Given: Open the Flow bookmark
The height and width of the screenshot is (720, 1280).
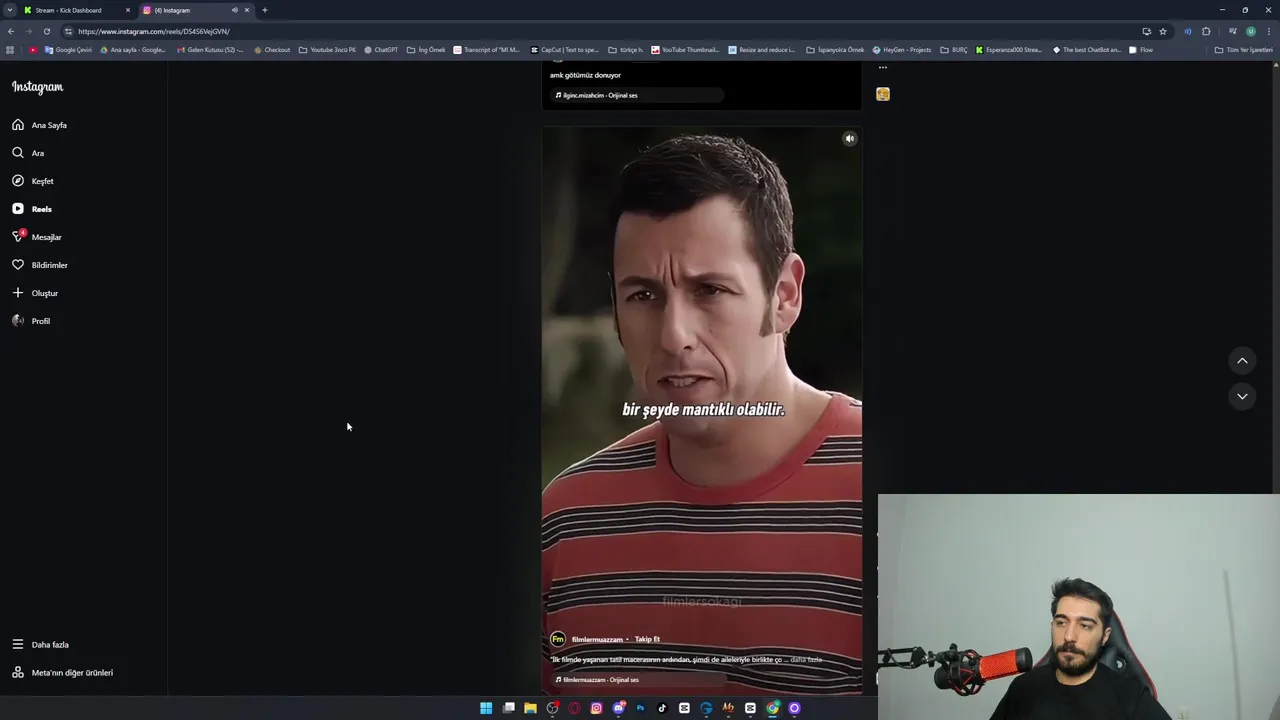Looking at the screenshot, I should [1141, 50].
